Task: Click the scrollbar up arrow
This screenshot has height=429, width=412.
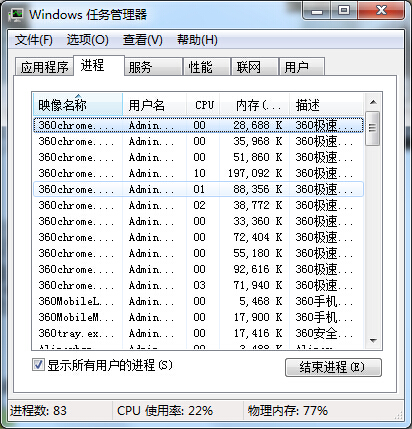Action: pos(373,102)
